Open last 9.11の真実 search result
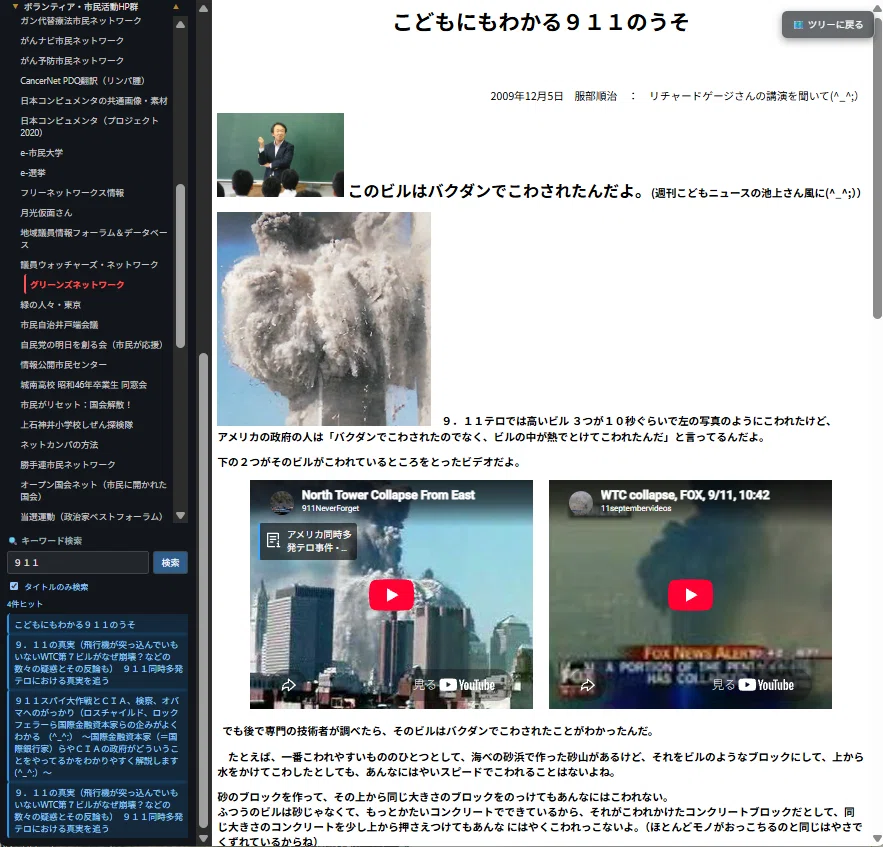 [97, 811]
